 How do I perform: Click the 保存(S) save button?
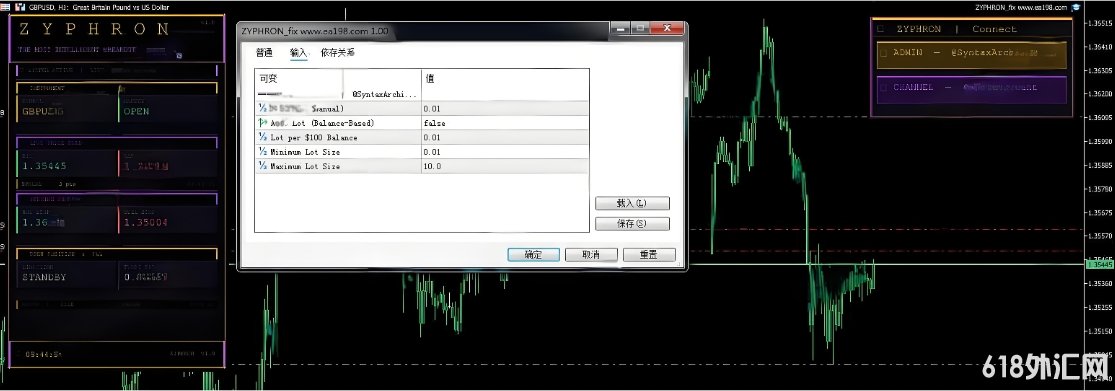pyautogui.click(x=631, y=224)
